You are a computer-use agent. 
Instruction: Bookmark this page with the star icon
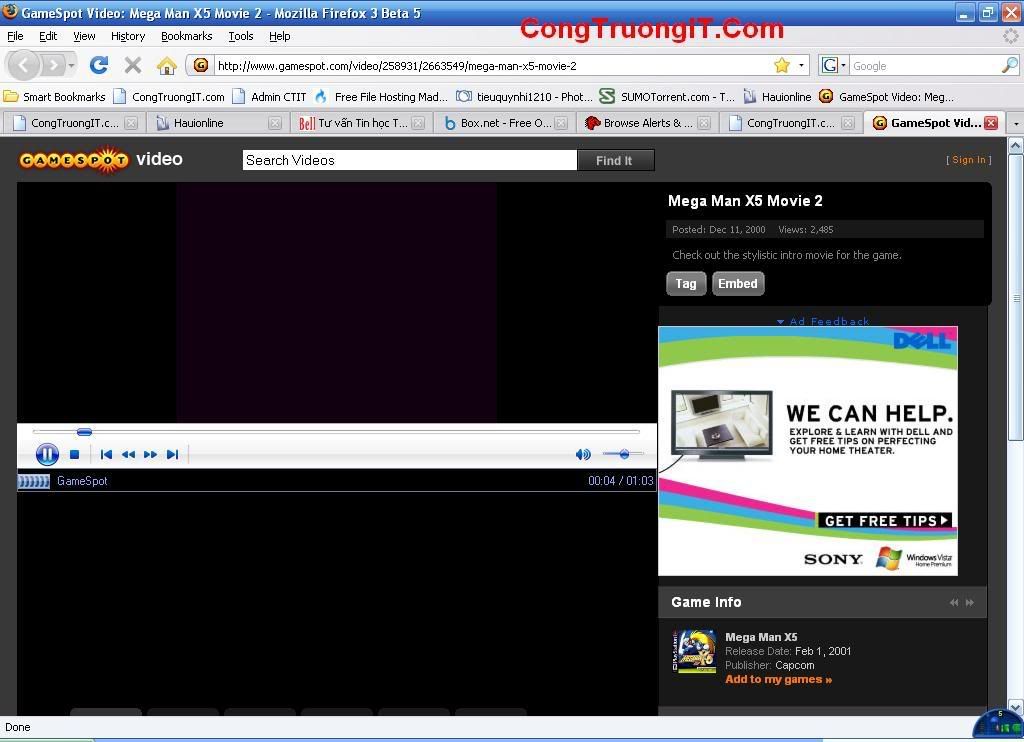[782, 65]
